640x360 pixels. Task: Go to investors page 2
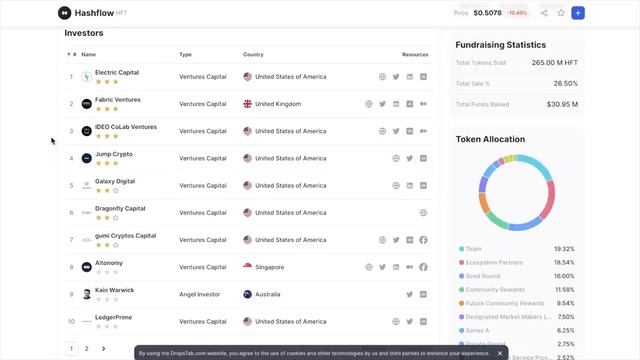pos(87,349)
